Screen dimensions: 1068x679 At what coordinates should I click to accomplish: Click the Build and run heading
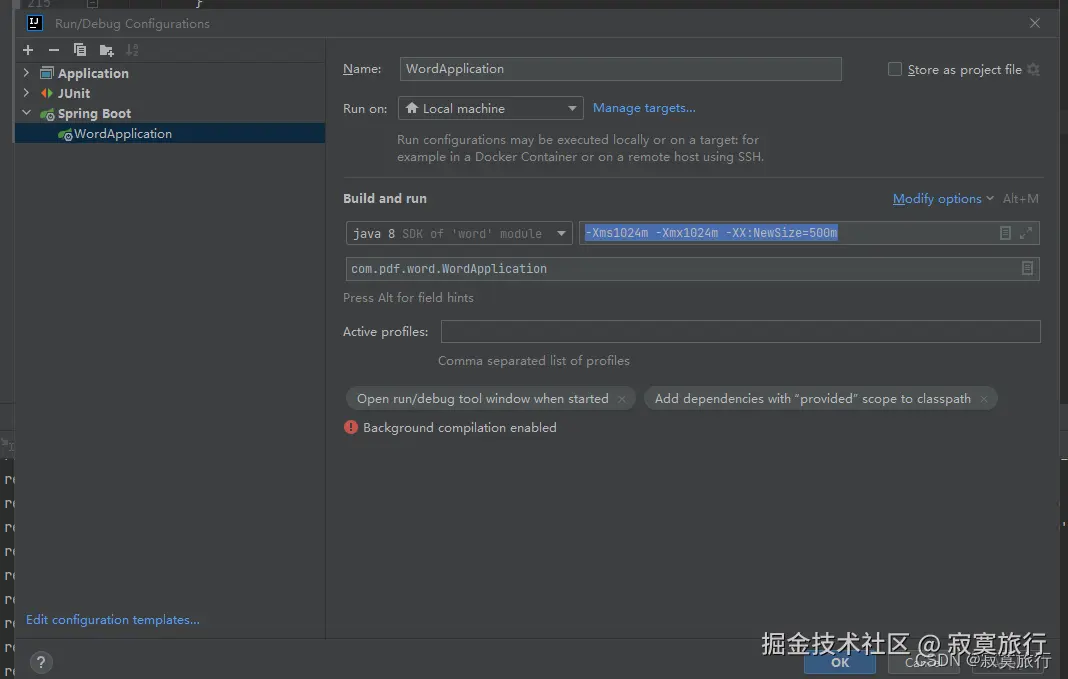pos(385,198)
